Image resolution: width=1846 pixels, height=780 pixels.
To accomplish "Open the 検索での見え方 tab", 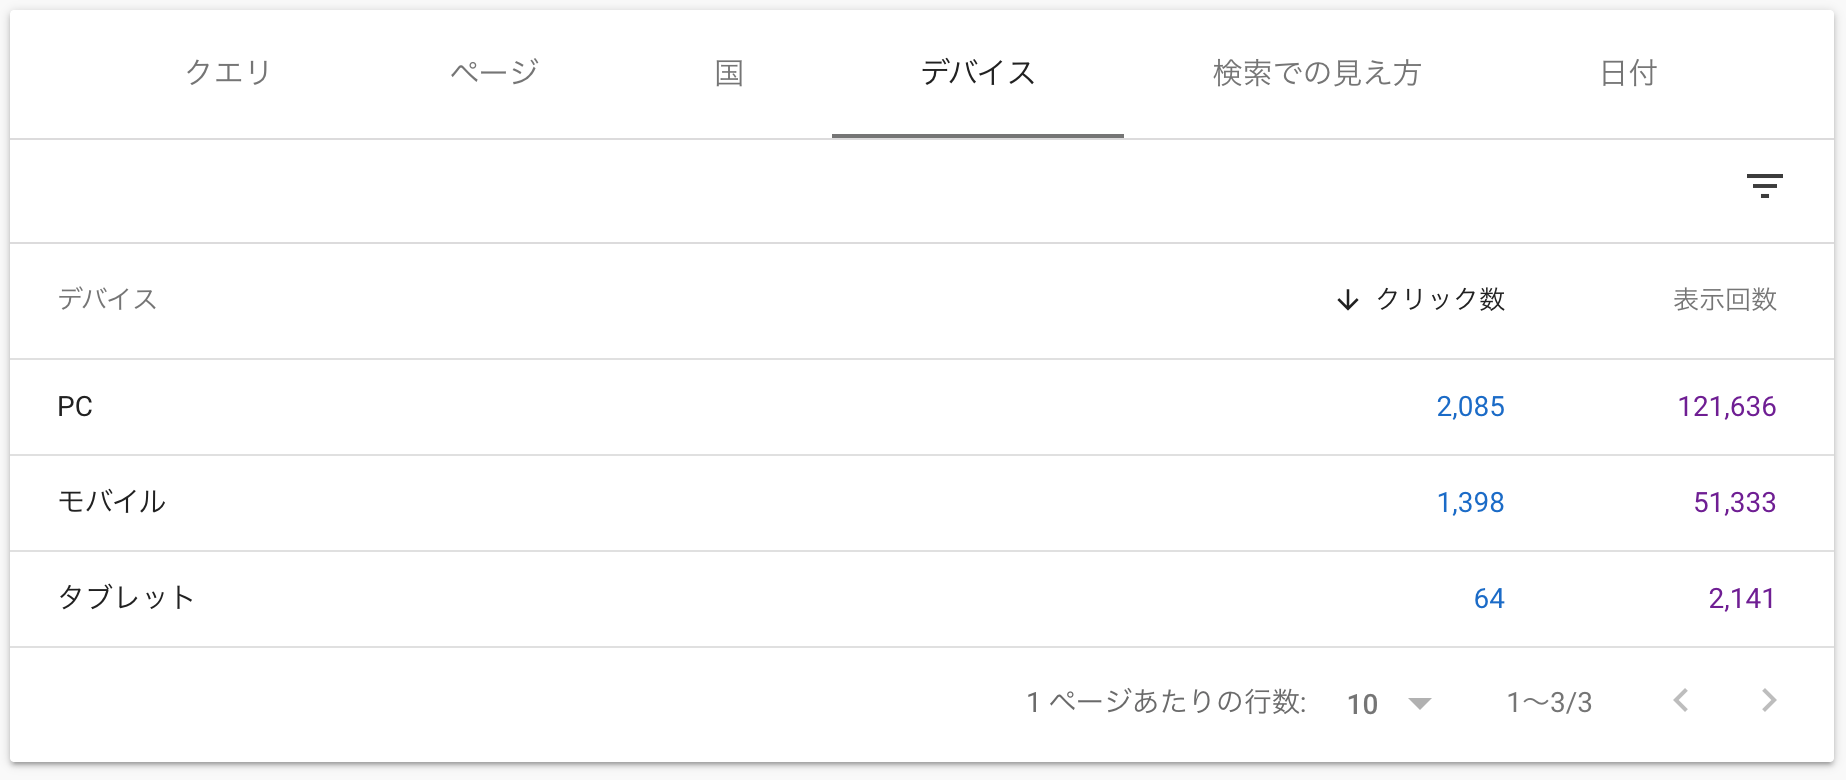I will tap(1316, 73).
